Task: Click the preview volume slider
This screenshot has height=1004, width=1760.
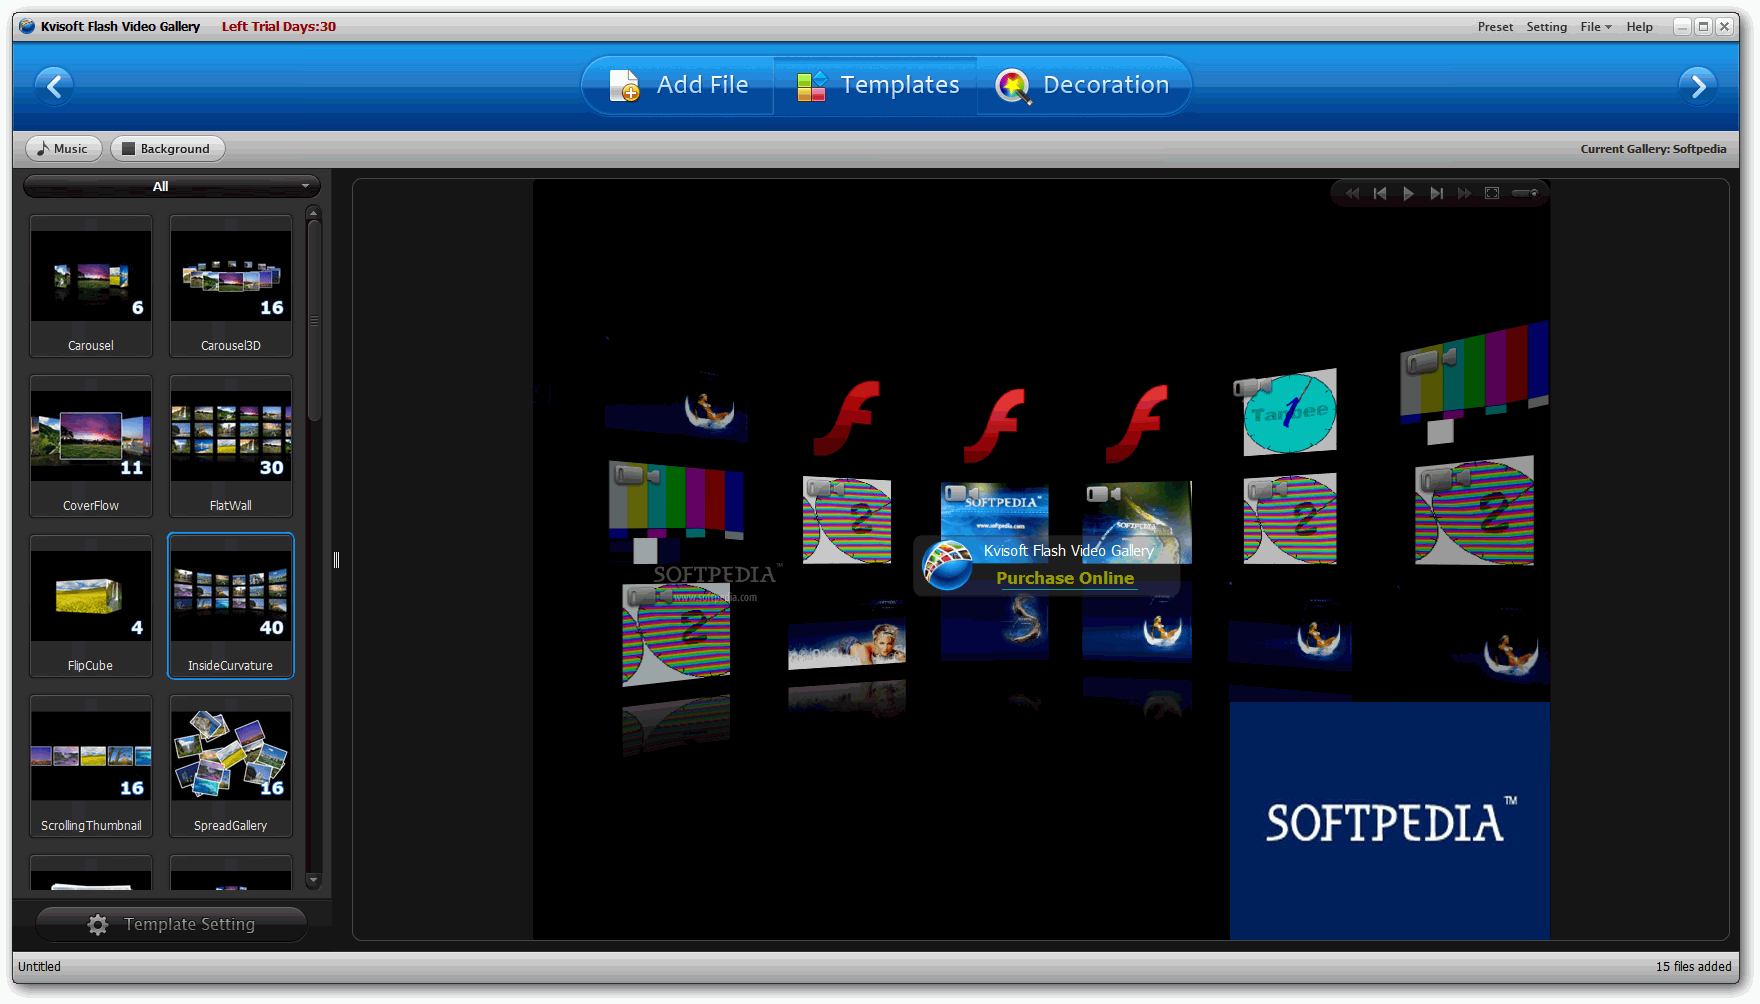Action: 1525,193
